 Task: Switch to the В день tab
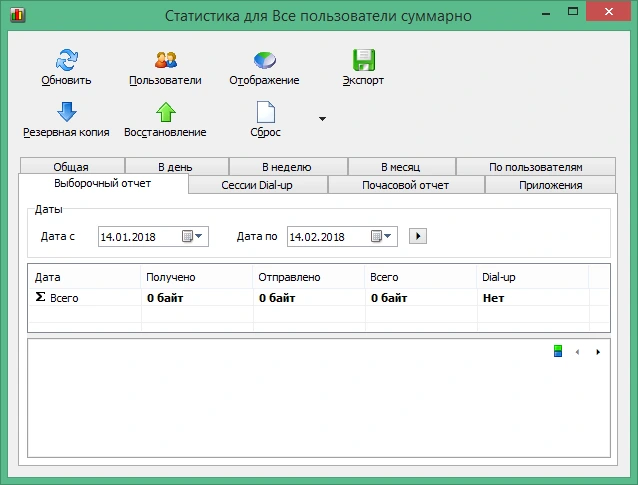click(177, 166)
